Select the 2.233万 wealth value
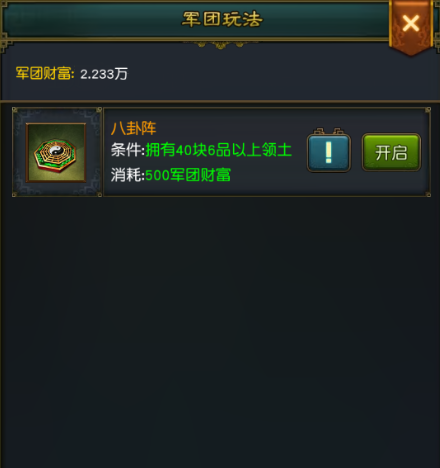440x468 pixels. coord(104,74)
